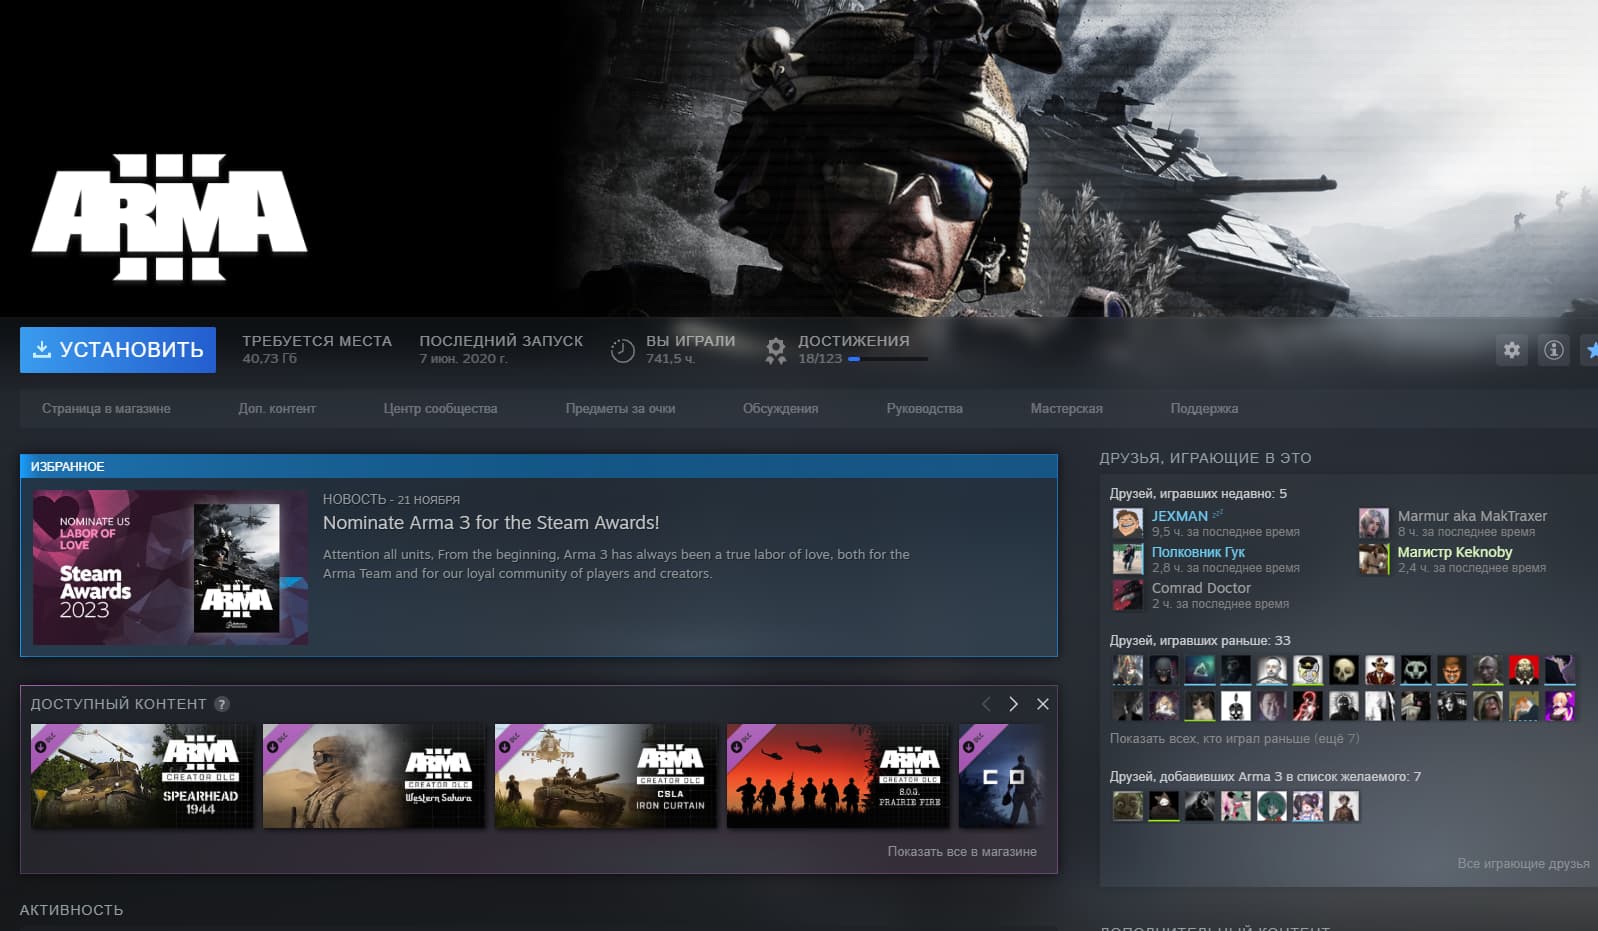Screen dimensions: 1598x931
Task: Open Страница в магазине tab
Action: coord(106,408)
